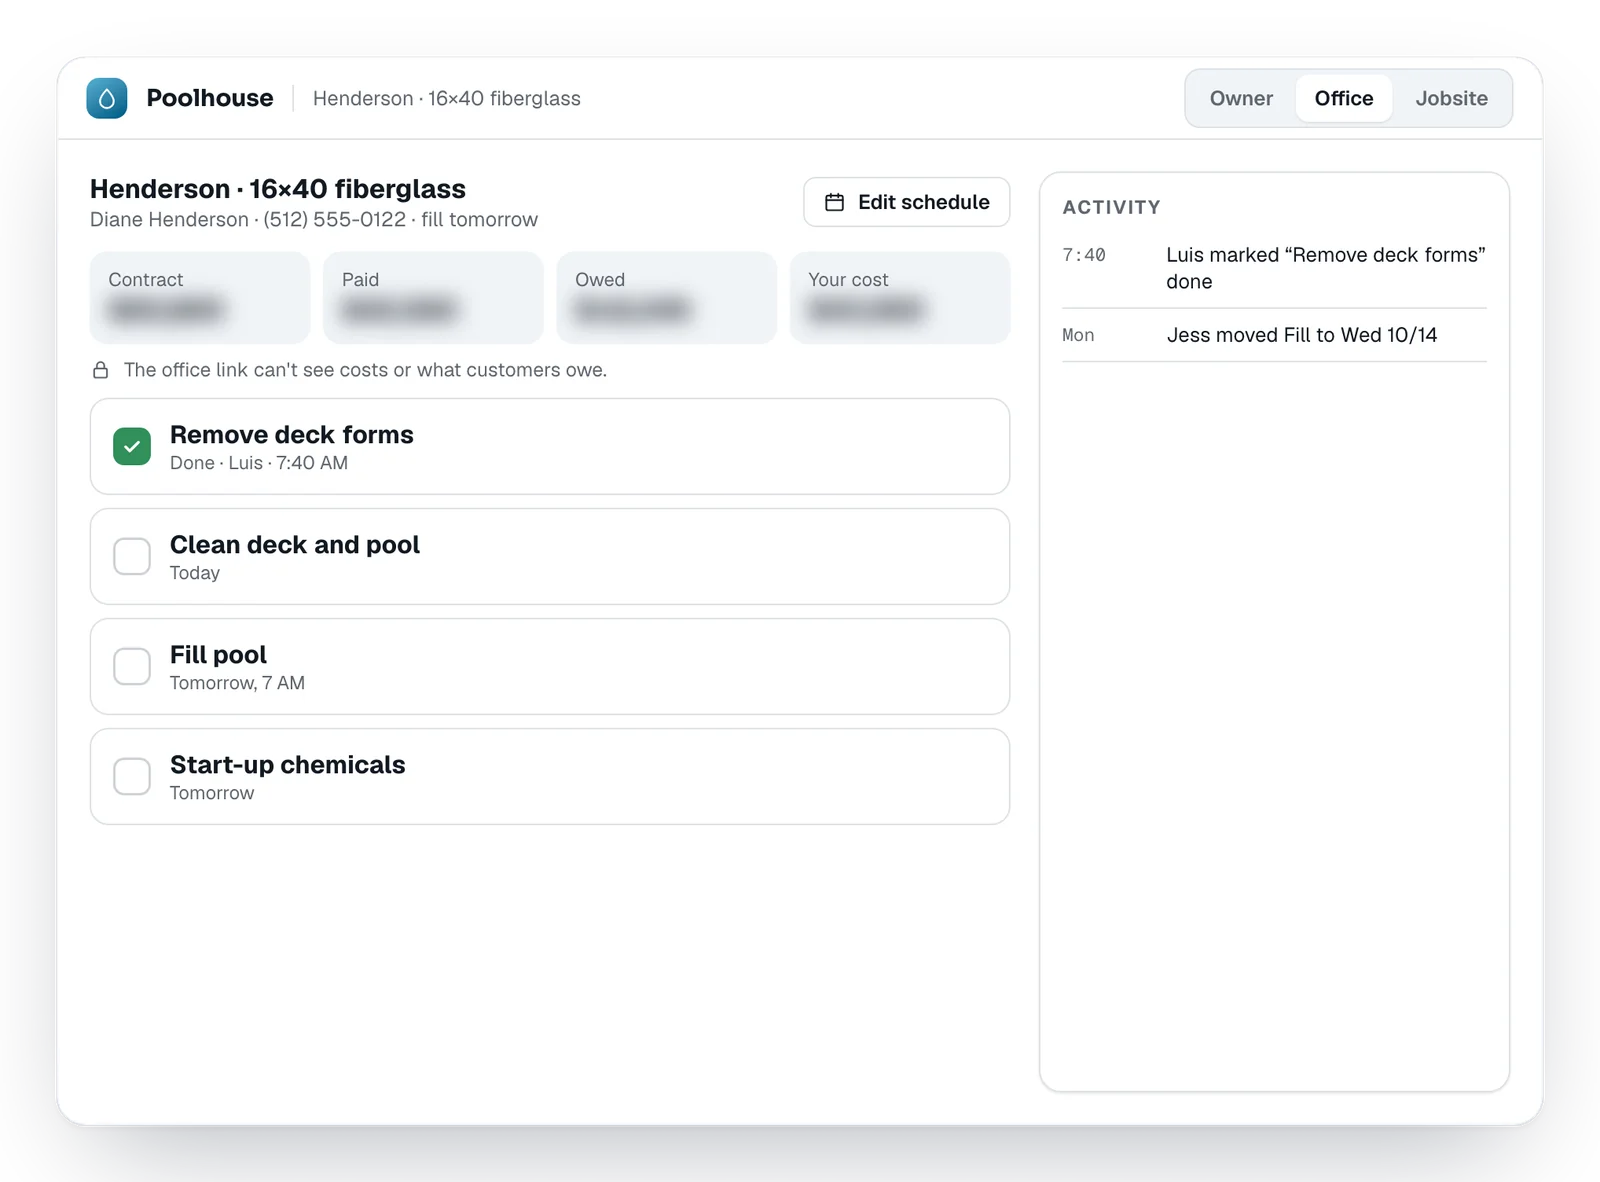1600x1182 pixels.
Task: Open the Jobsite view tab
Action: 1451,98
